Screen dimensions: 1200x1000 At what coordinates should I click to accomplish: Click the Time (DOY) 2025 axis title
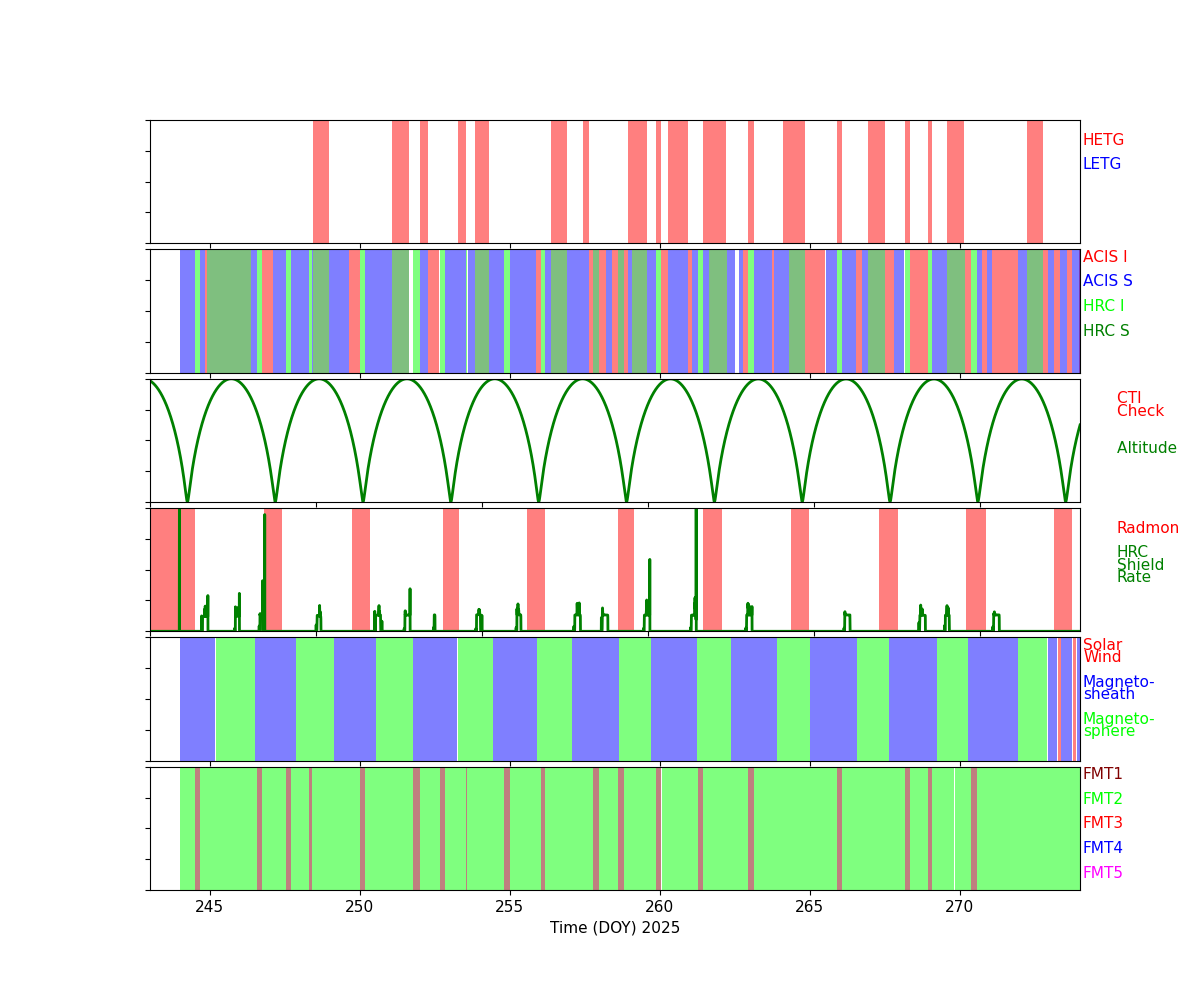(615, 928)
